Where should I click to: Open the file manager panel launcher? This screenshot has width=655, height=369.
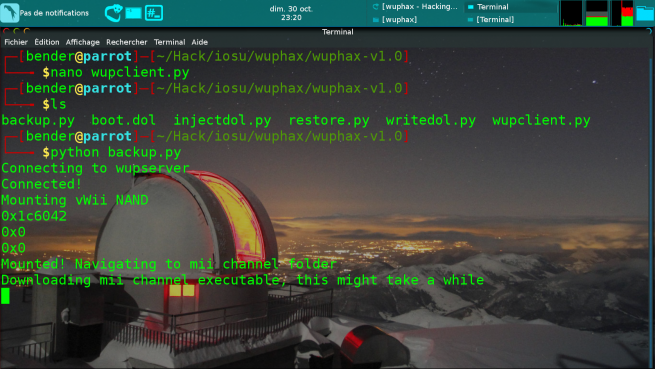coord(133,13)
